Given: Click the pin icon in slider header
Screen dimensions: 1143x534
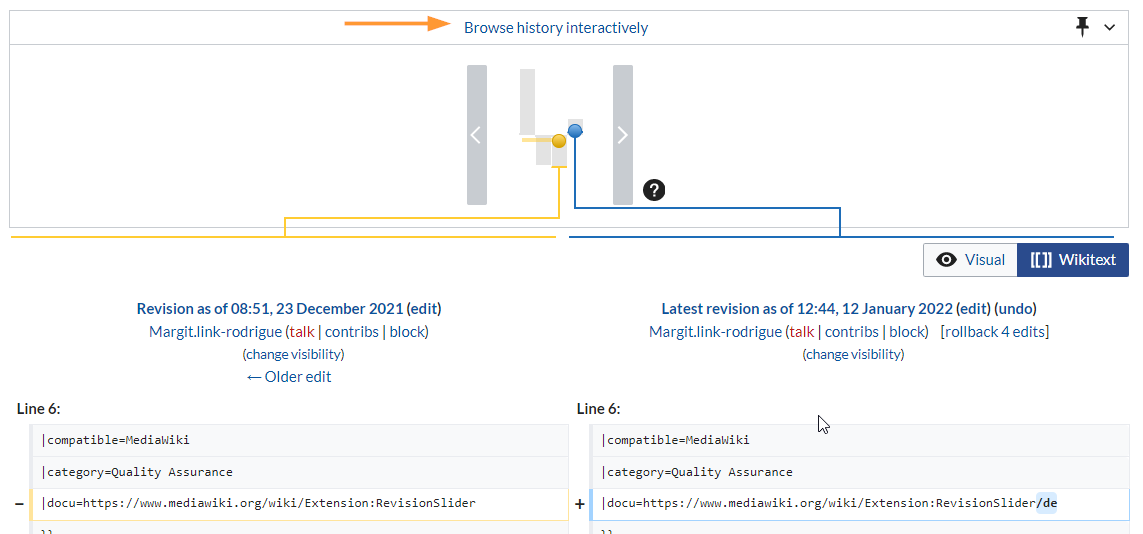Looking at the screenshot, I should point(1082,27).
